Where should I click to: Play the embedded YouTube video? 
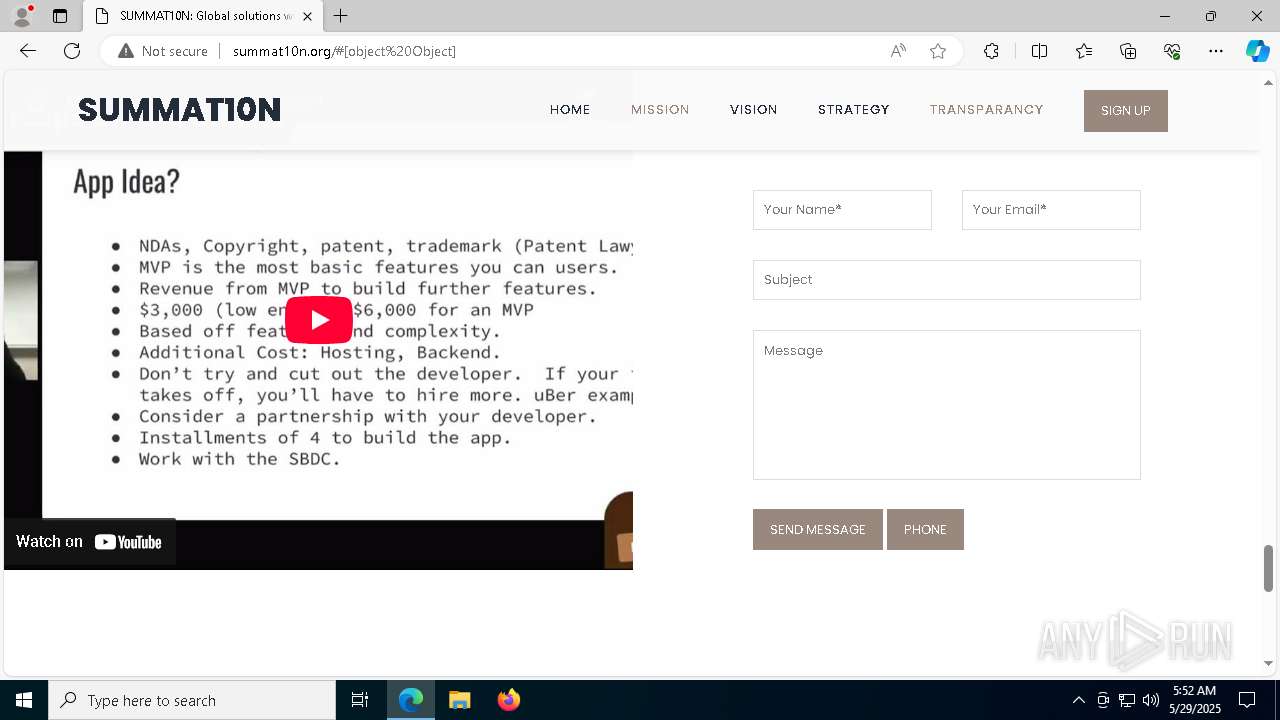coord(319,320)
